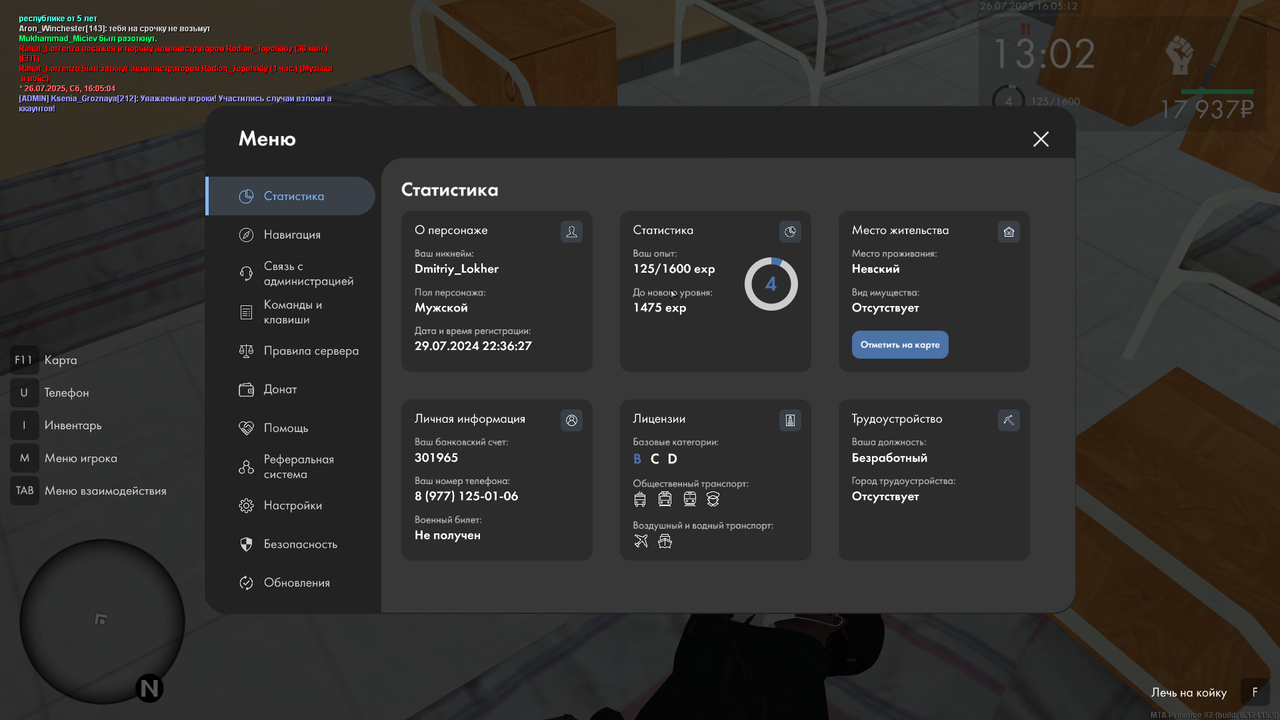Screen dimensions: 1280x720
Task: Click the list icon beside Команды и клавиши
Action: click(x=246, y=313)
